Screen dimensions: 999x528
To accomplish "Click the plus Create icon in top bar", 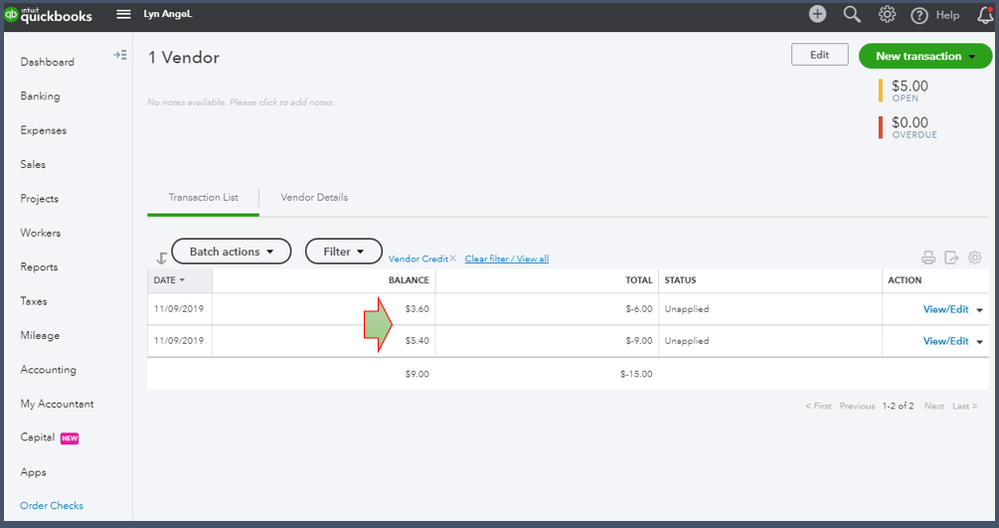I will pos(817,14).
